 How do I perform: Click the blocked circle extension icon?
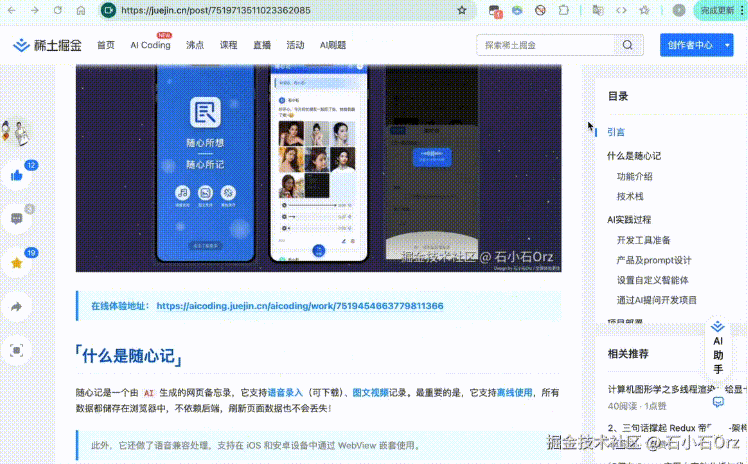point(540,10)
